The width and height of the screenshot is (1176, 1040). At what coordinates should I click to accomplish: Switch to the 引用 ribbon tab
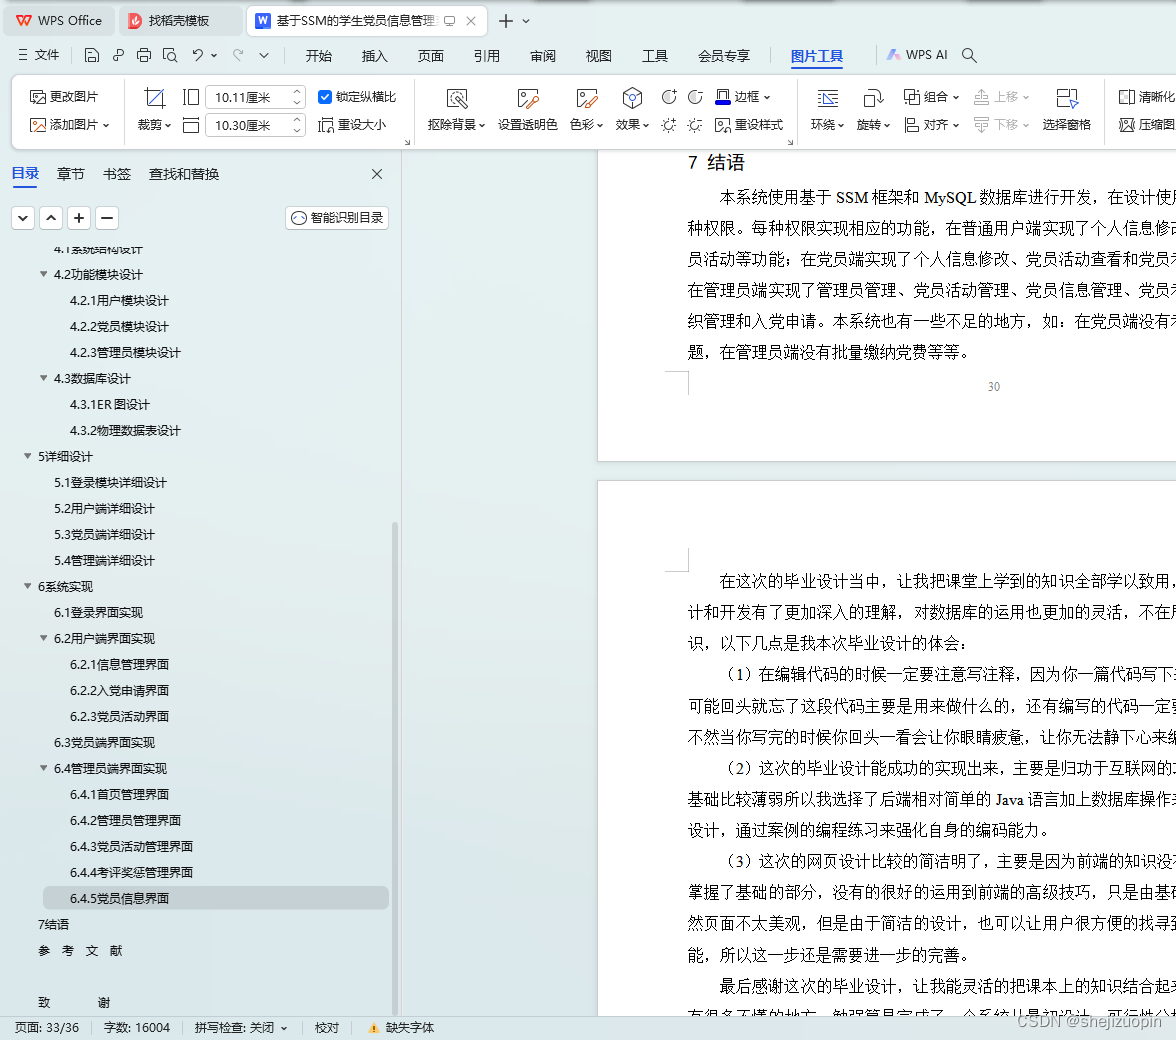(487, 55)
